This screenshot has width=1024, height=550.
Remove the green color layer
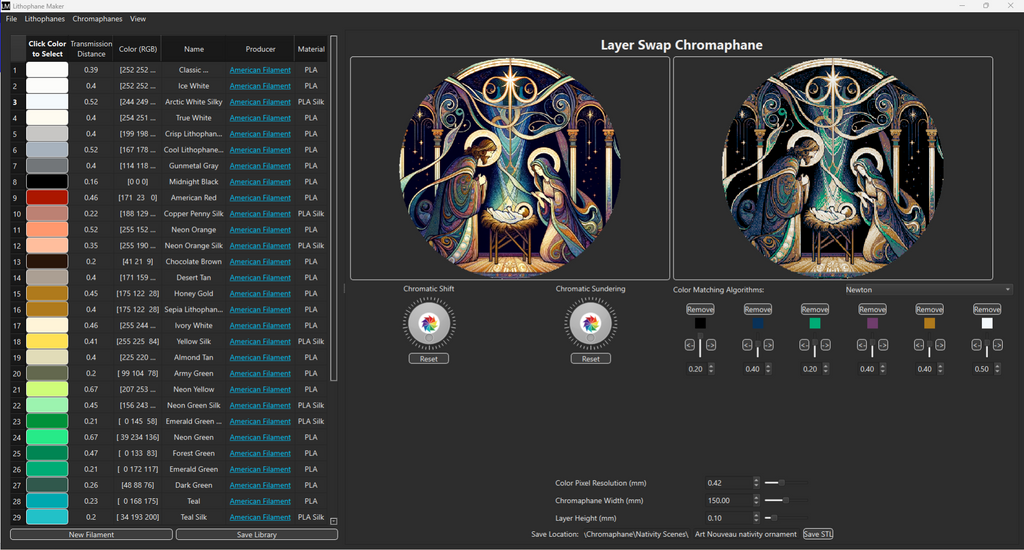[814, 309]
